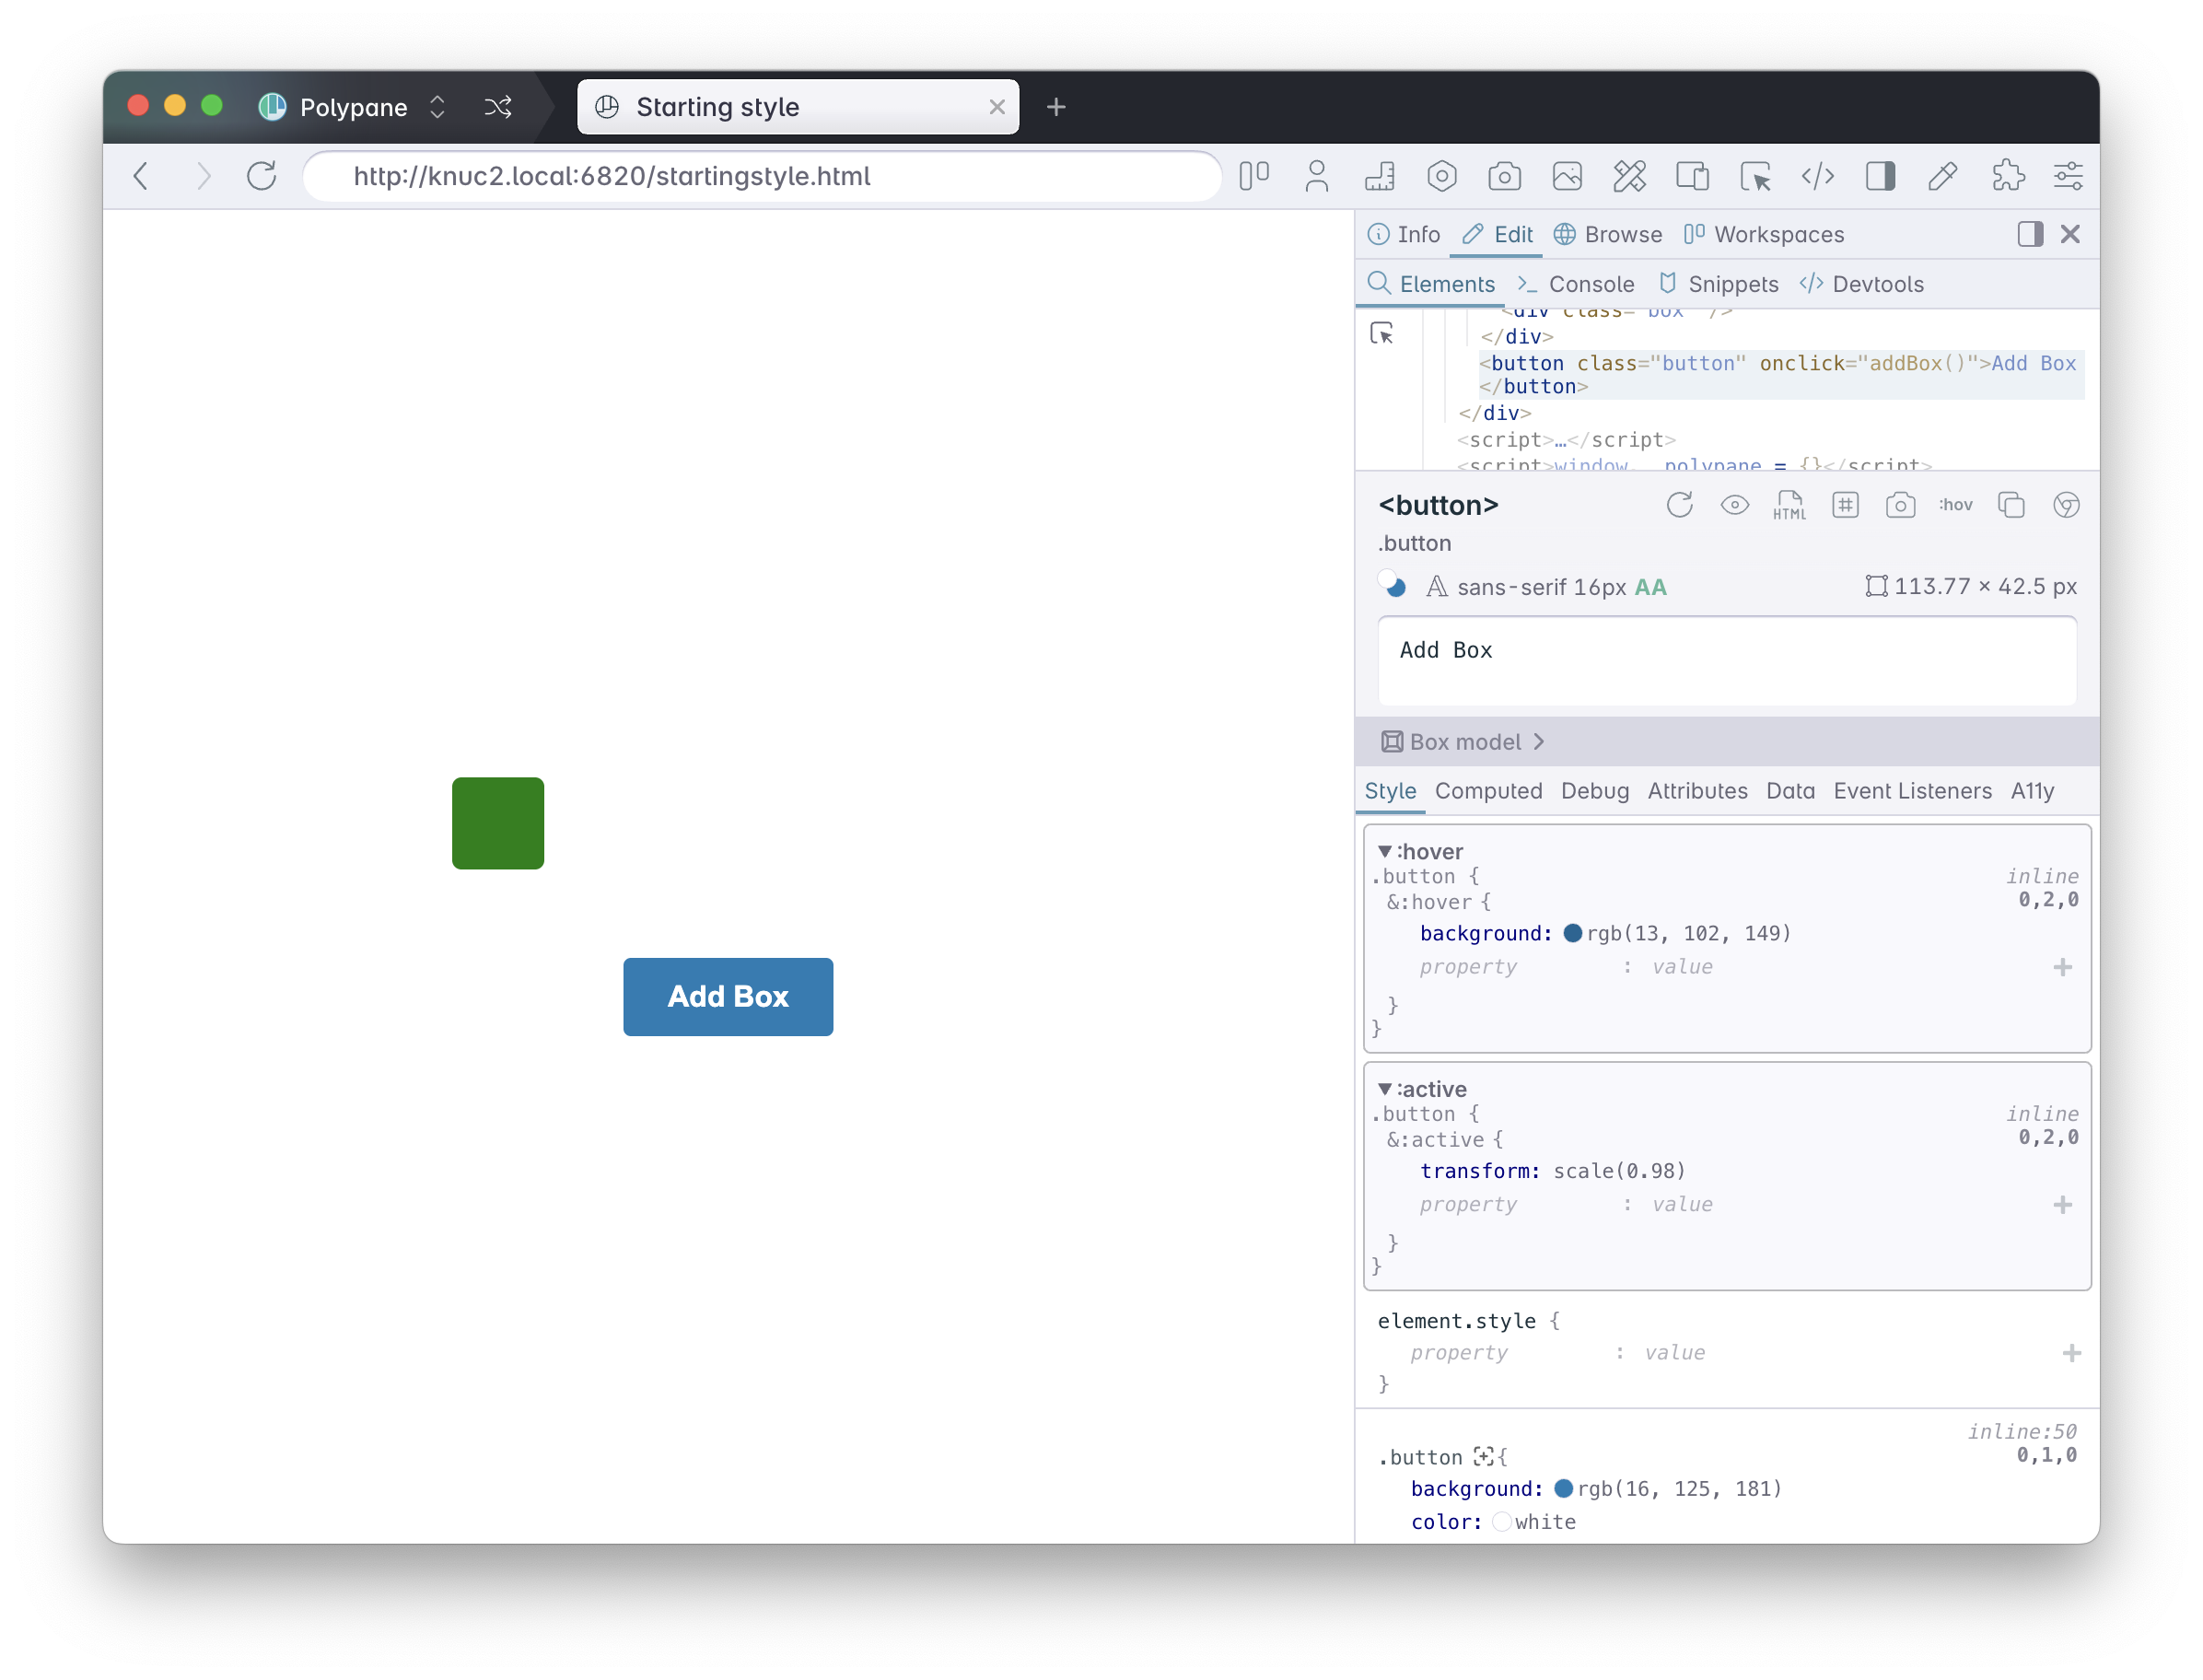This screenshot has height=1680, width=2203.
Task: Open the element in Chrome via the browser icon
Action: pyautogui.click(x=2065, y=505)
